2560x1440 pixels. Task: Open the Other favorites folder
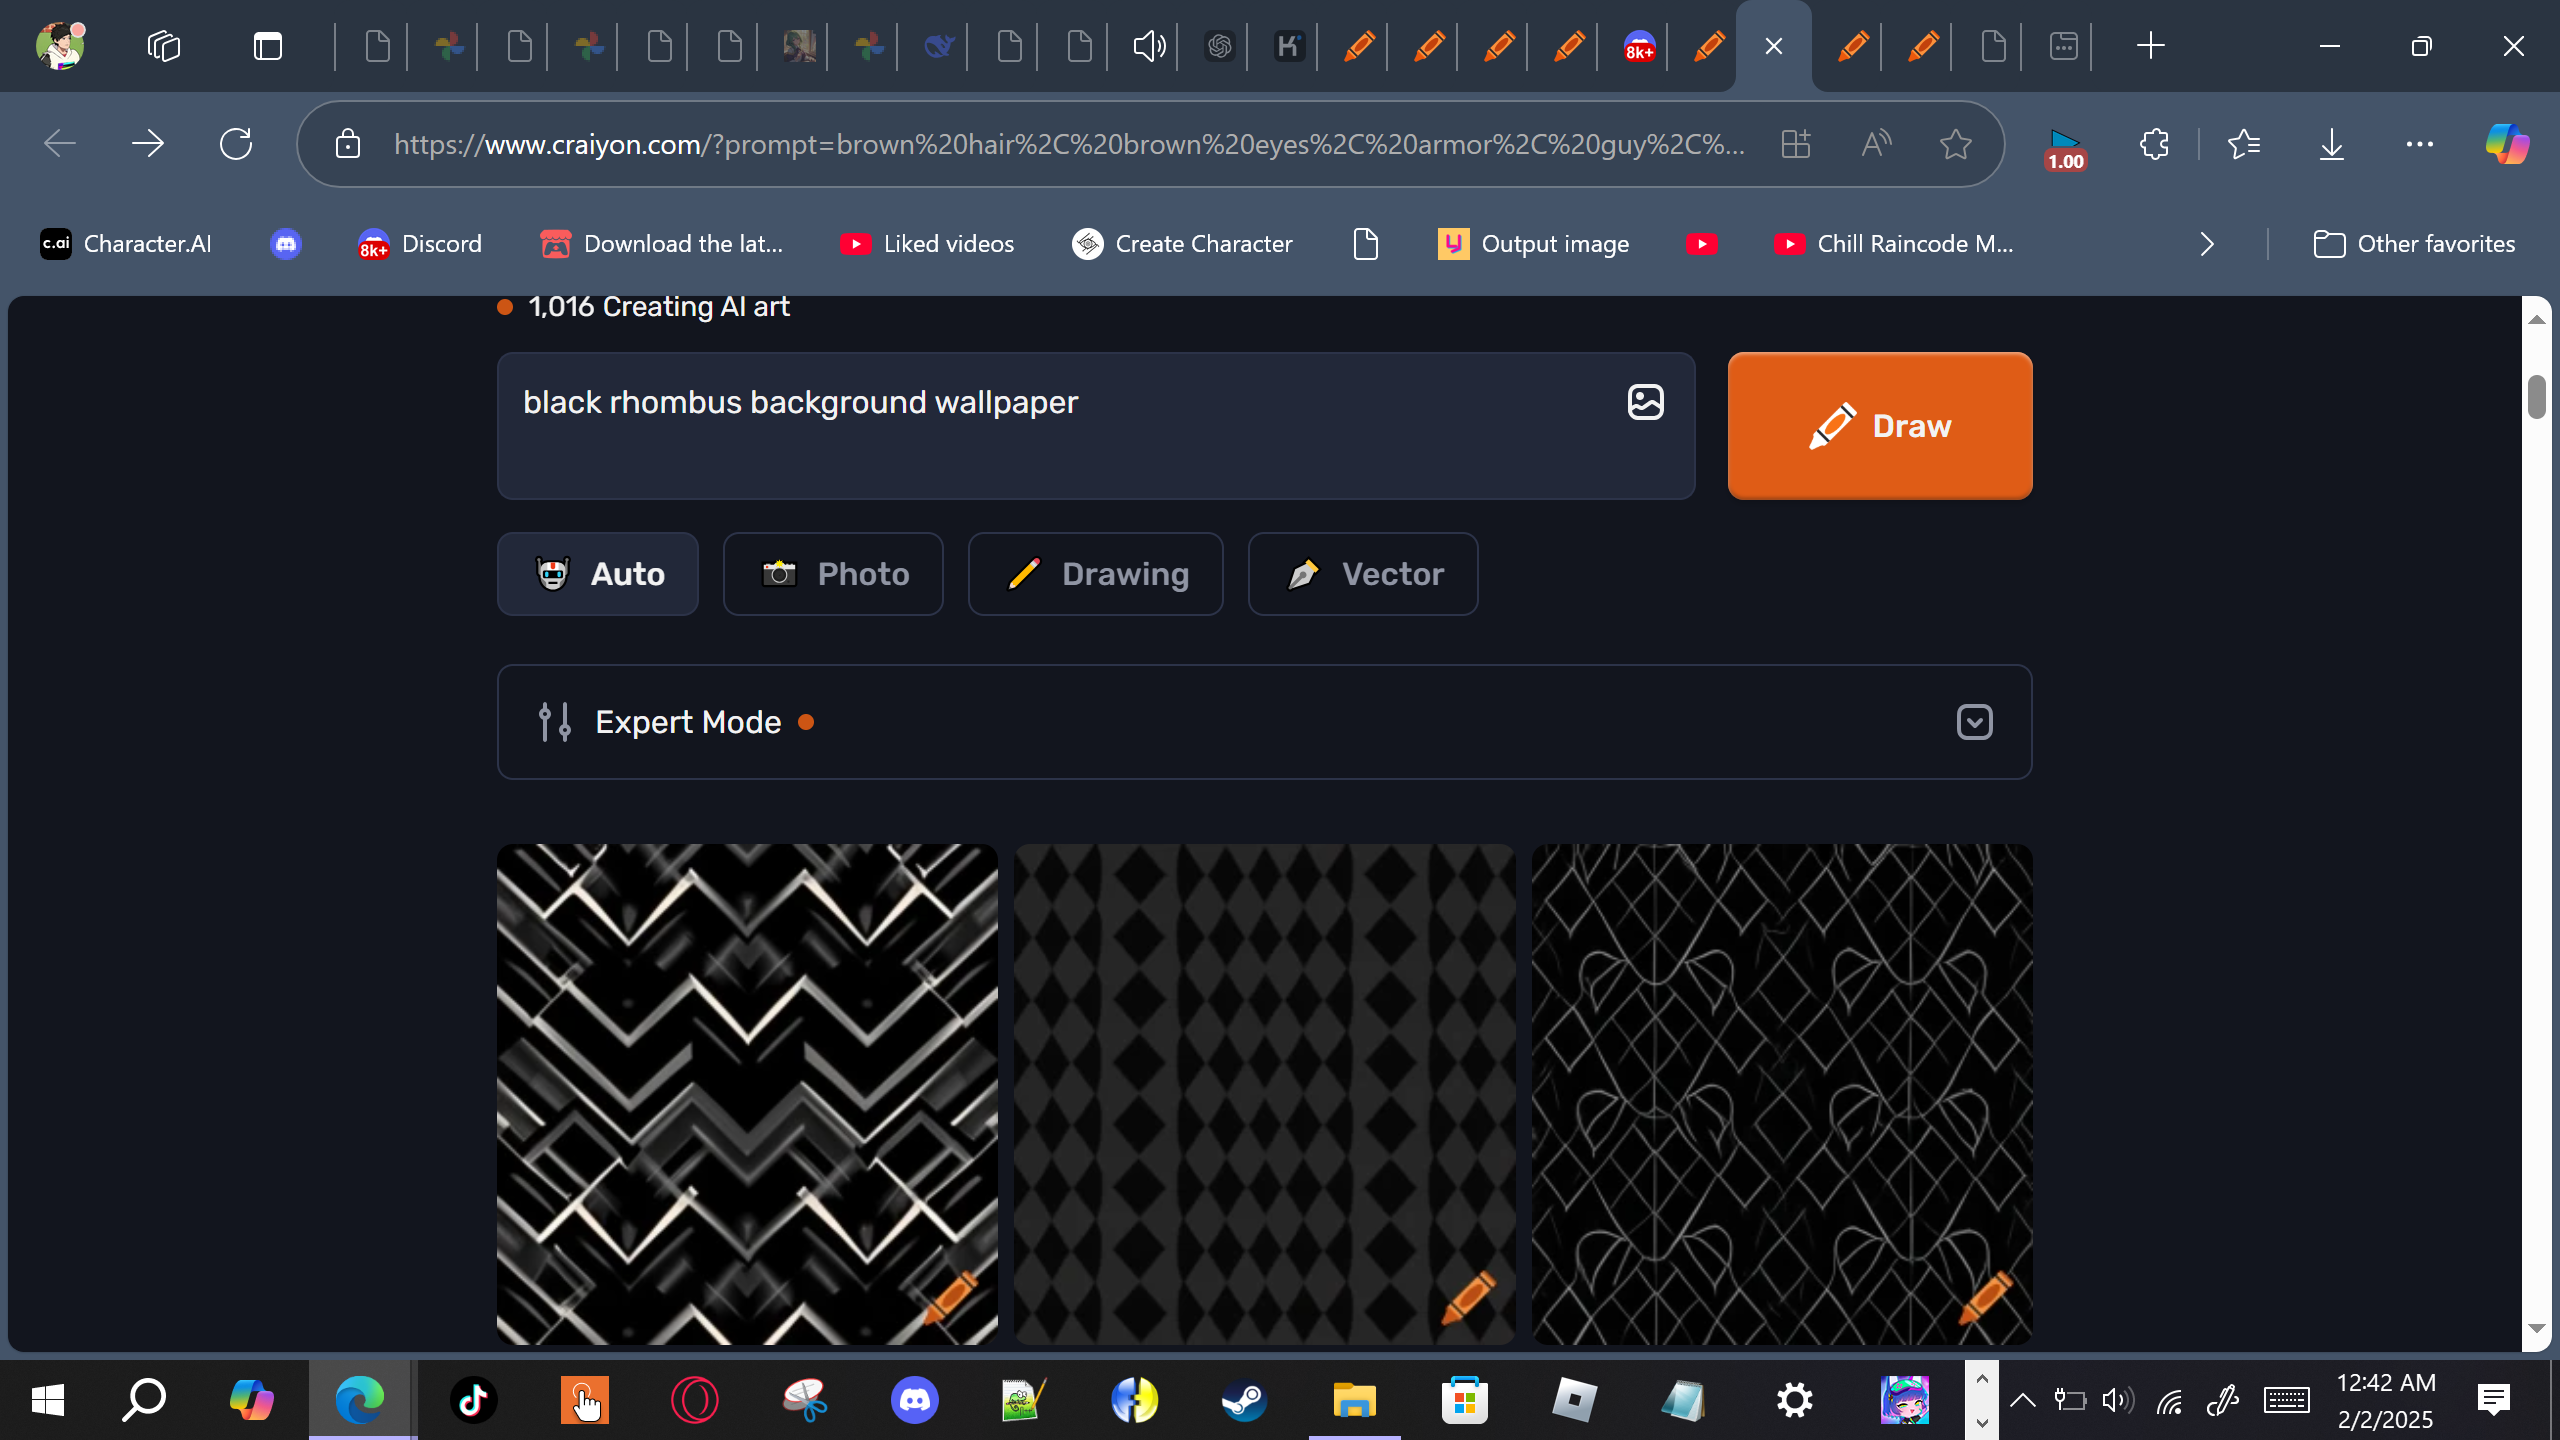pos(2414,244)
